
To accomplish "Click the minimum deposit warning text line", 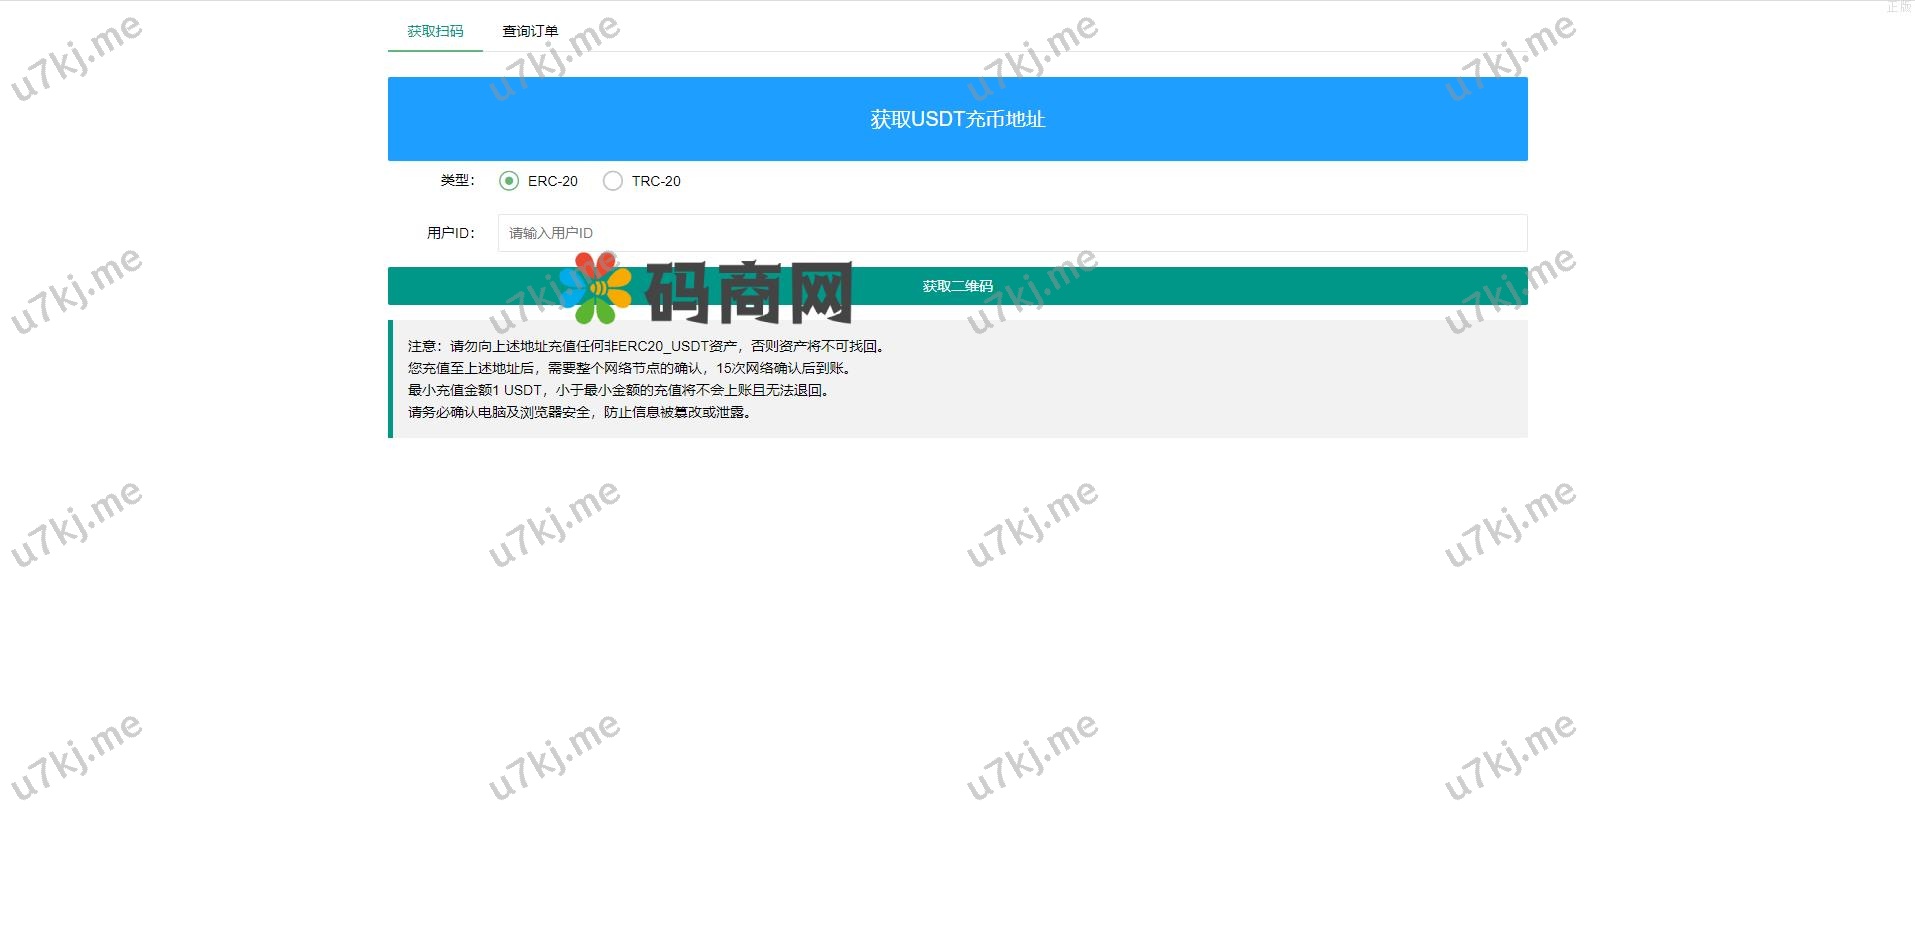I will (x=617, y=390).
